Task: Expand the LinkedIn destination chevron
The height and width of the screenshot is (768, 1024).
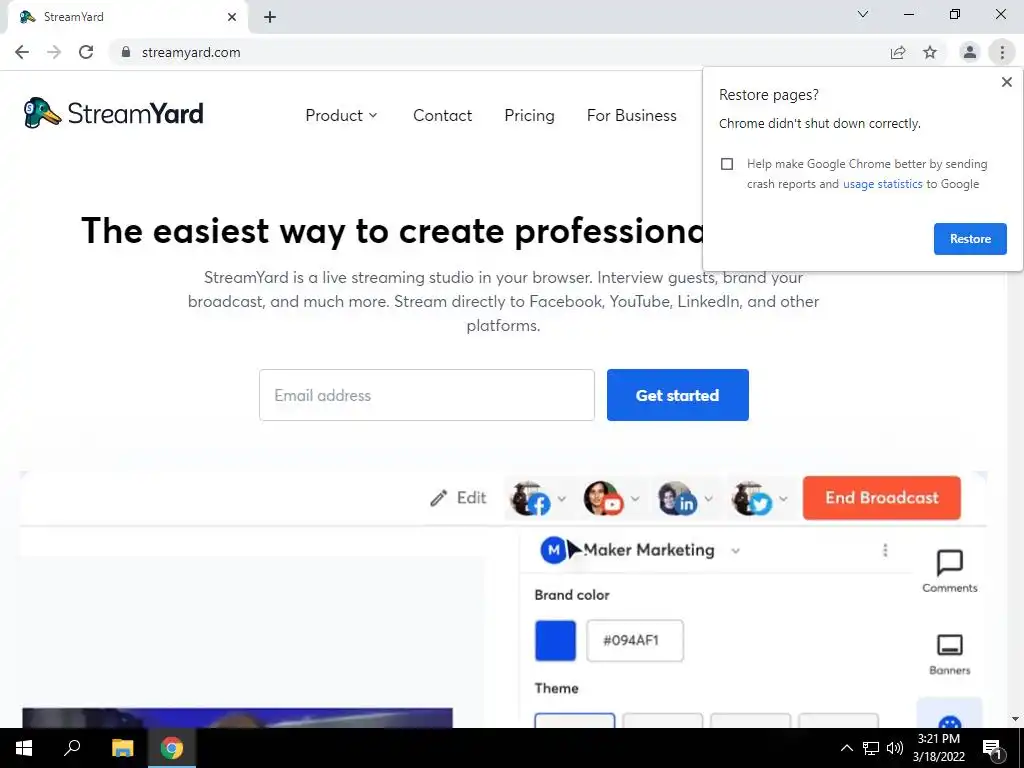Action: click(709, 500)
